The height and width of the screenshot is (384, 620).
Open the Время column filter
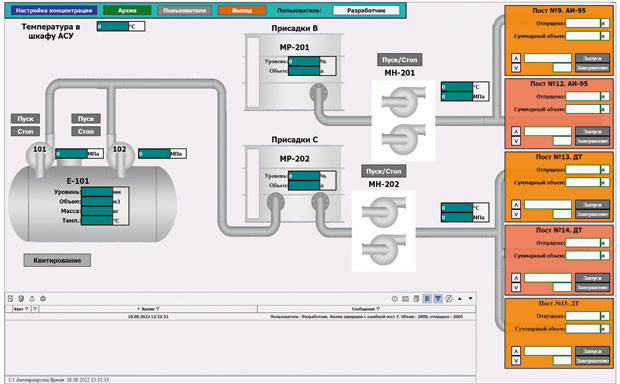click(157, 309)
